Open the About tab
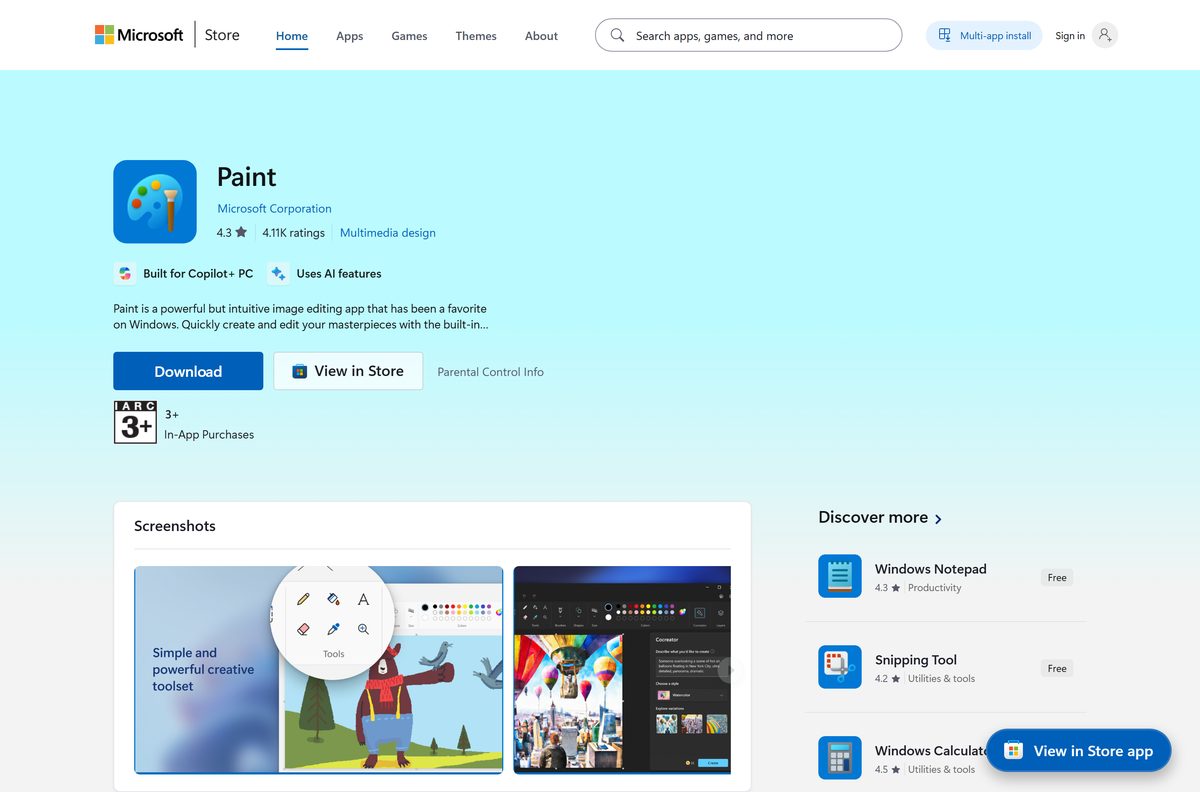The height and width of the screenshot is (792, 1200). [x=541, y=36]
